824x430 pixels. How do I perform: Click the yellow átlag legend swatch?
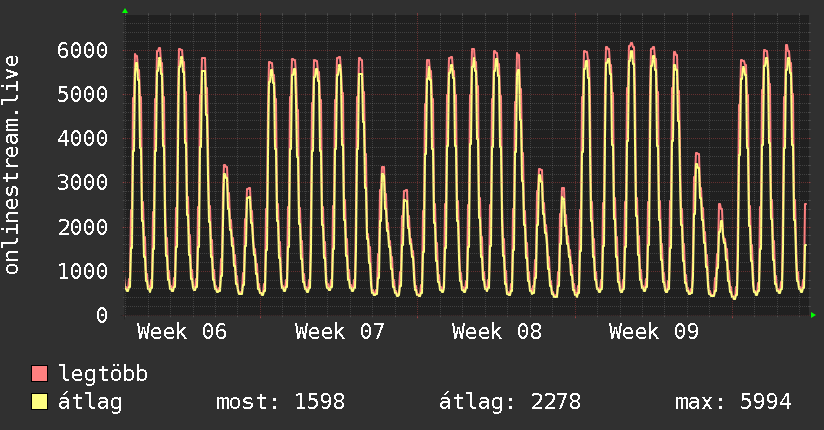(40, 402)
